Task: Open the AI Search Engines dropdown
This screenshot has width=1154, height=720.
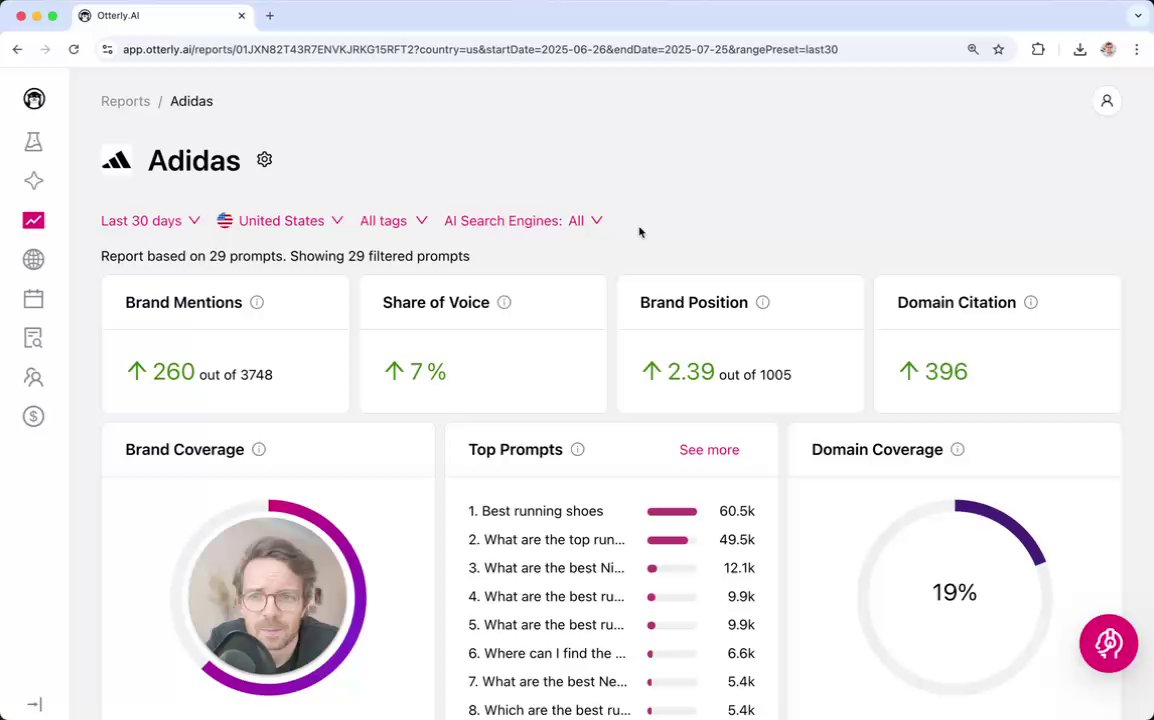Action: click(523, 221)
